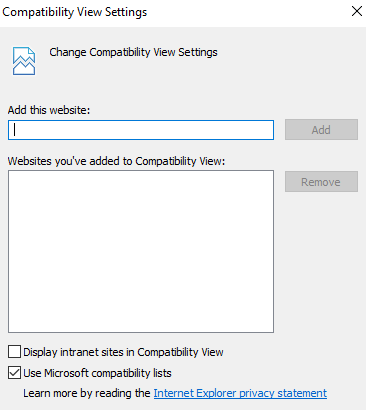Close the Compatibility View Settings dialog

pyautogui.click(x=357, y=11)
